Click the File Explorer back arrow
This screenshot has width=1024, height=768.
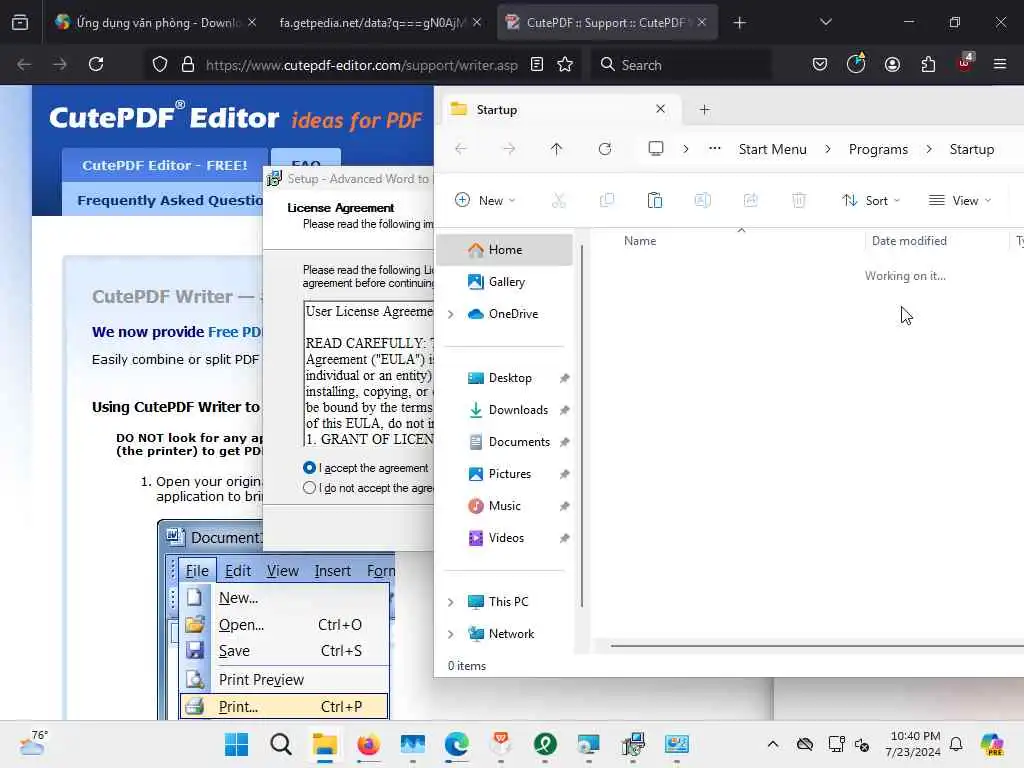[461, 149]
